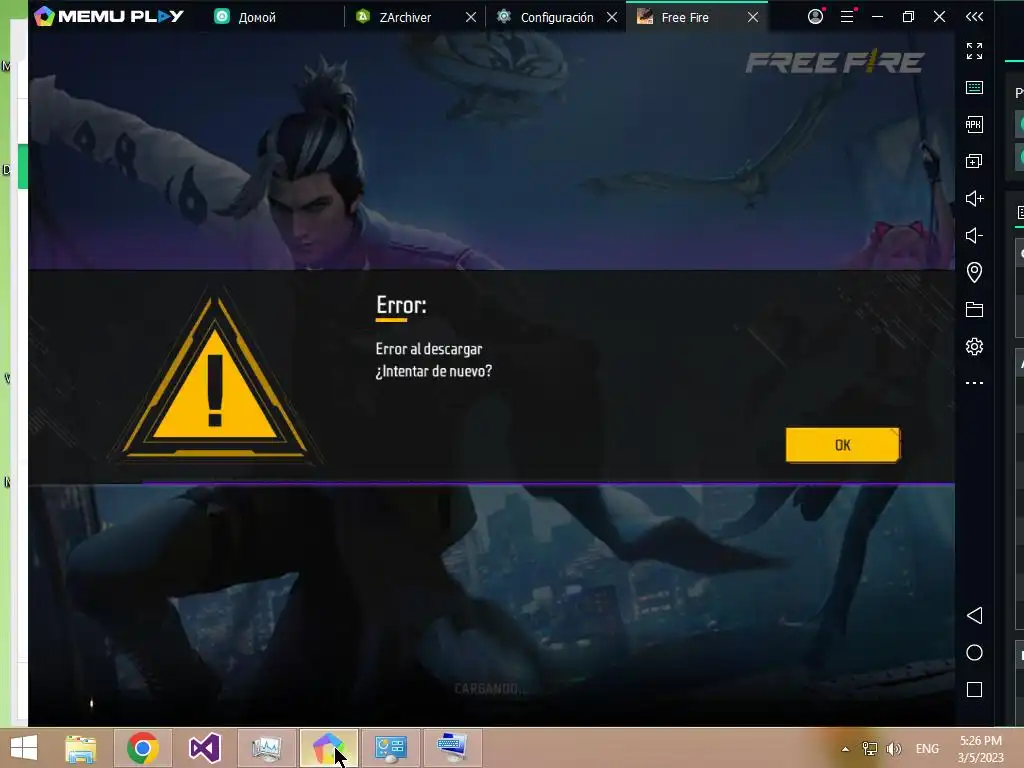Open the system monitor taskbar icon
Screen dimensions: 1024x768
266,748
